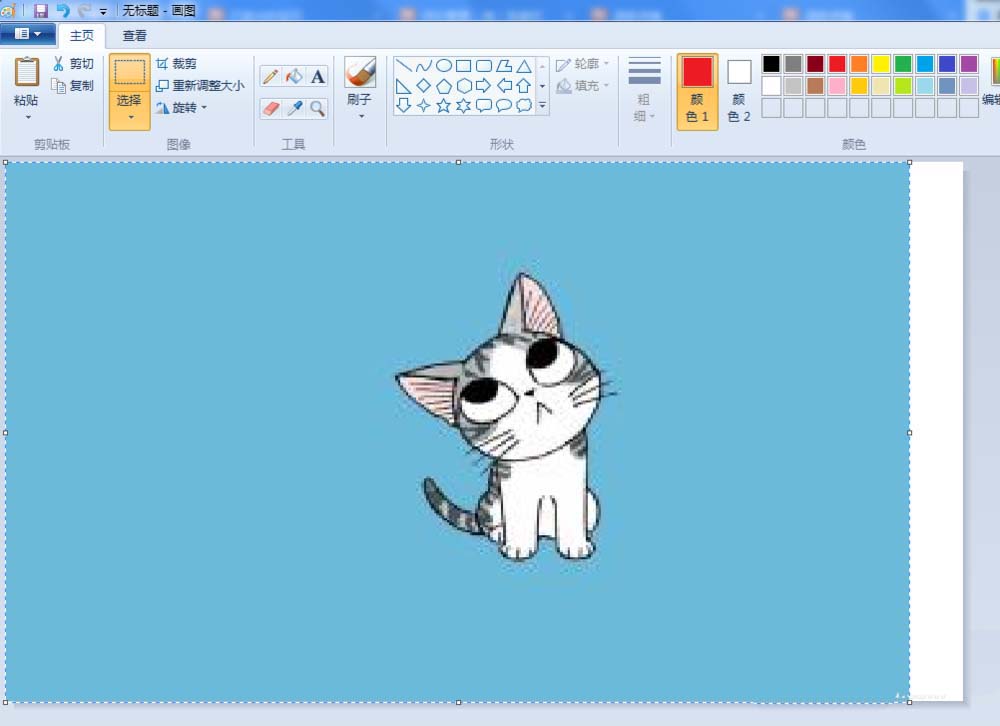
Task: Click the Brushes icon
Action: pyautogui.click(x=360, y=72)
